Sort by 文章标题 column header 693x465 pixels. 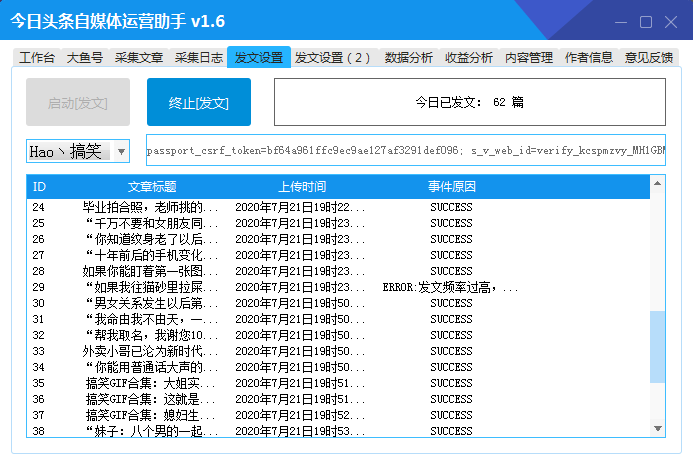pyautogui.click(x=152, y=187)
